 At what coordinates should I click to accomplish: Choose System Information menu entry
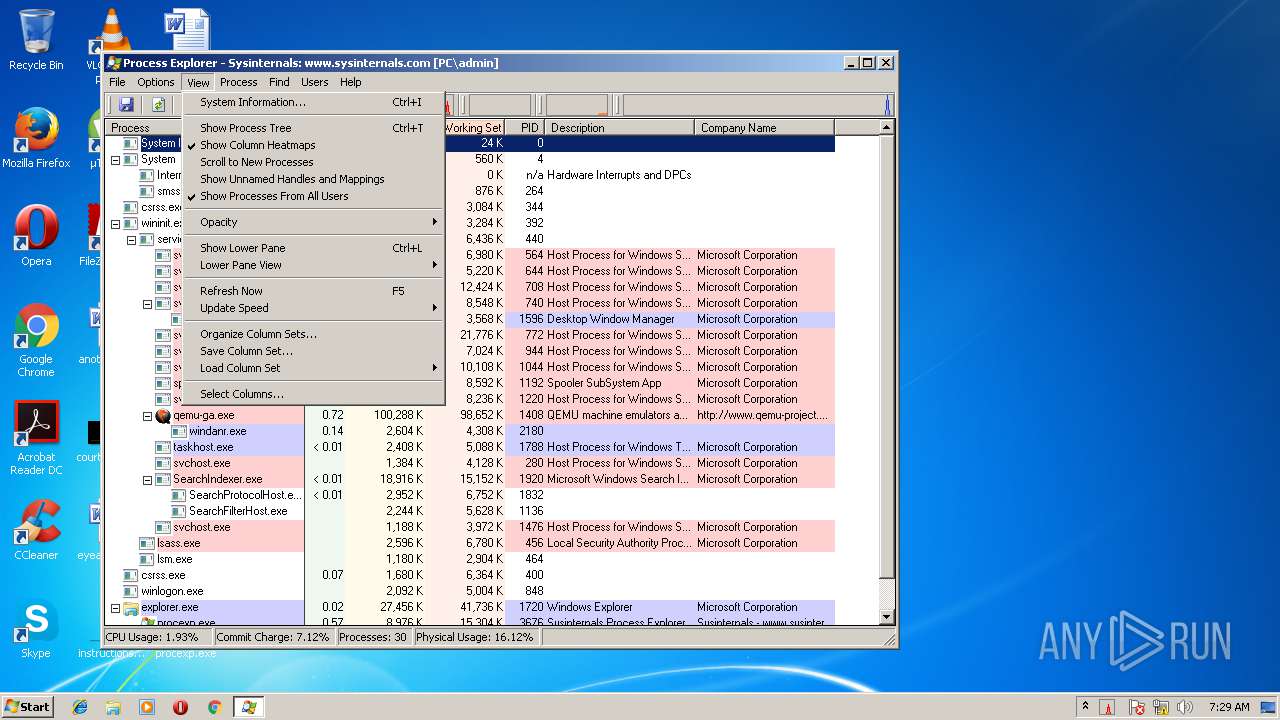coord(314,102)
